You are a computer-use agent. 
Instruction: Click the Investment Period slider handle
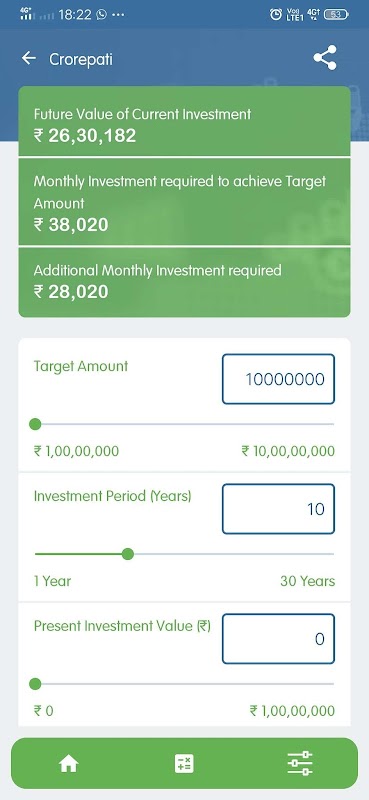point(128,554)
